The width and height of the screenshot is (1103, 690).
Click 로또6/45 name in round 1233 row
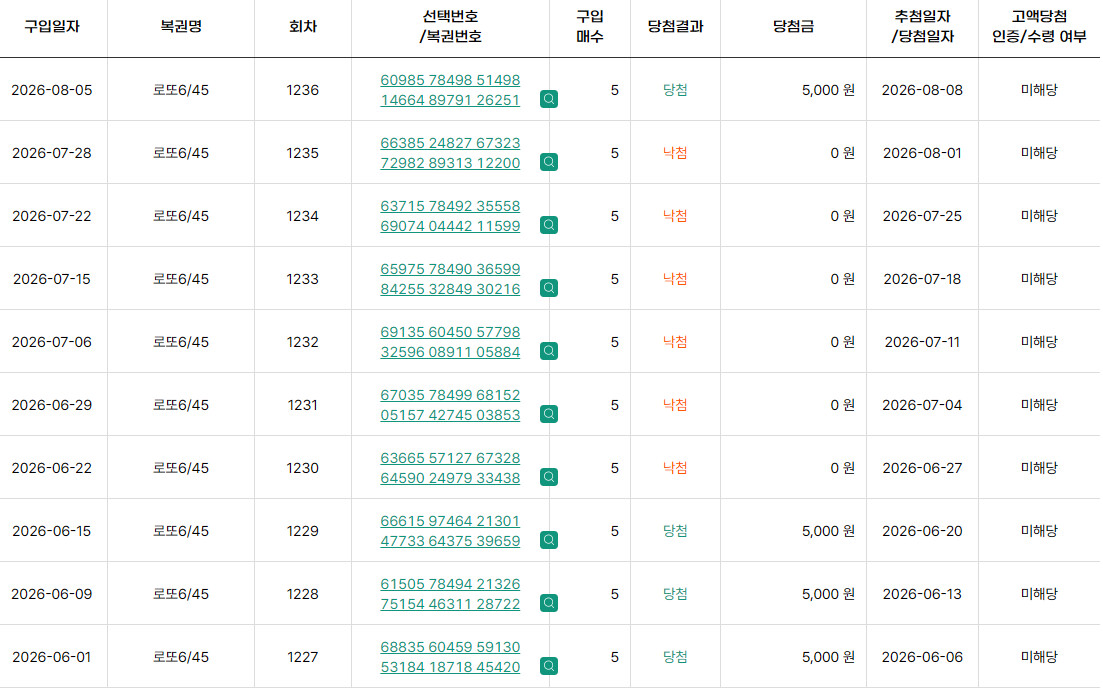[181, 279]
